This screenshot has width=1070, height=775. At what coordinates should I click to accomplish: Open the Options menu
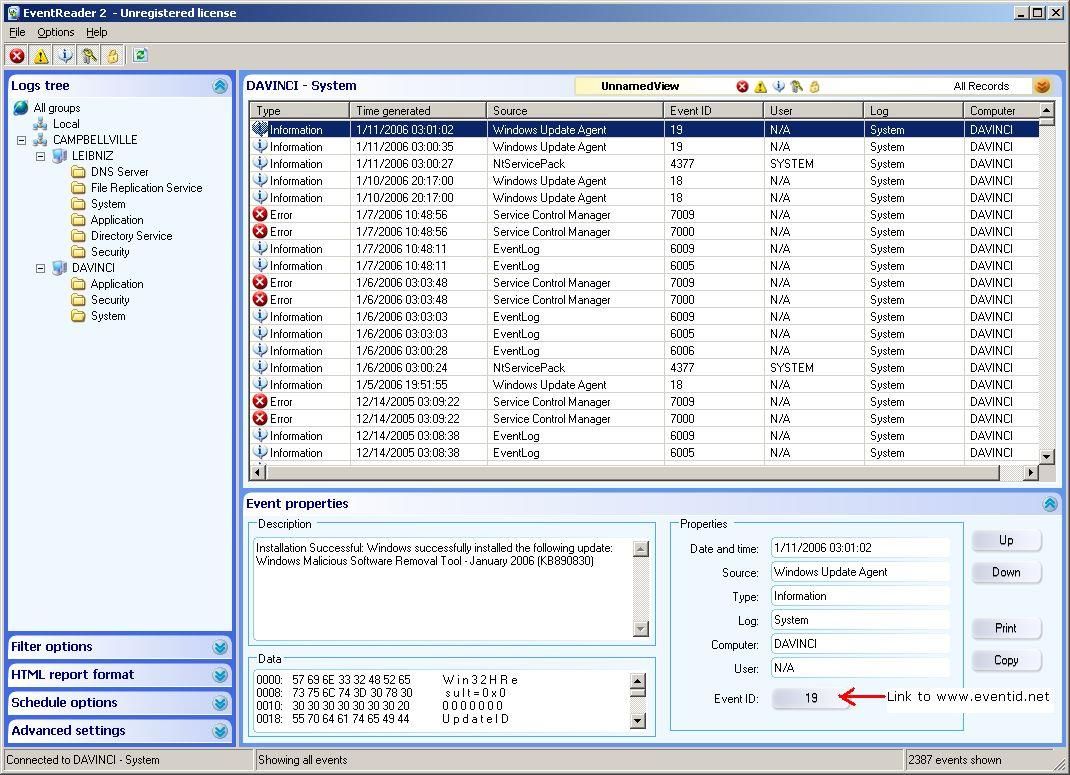coord(55,32)
